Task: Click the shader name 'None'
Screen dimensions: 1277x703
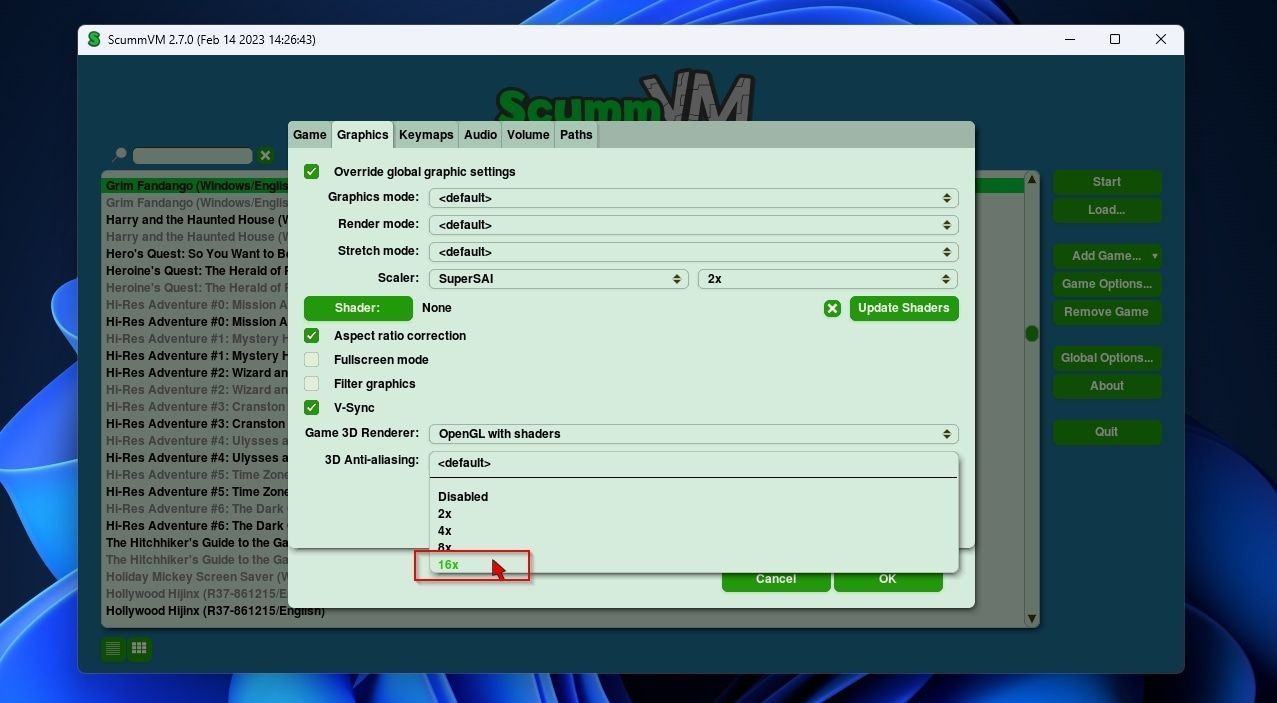Action: coord(437,308)
